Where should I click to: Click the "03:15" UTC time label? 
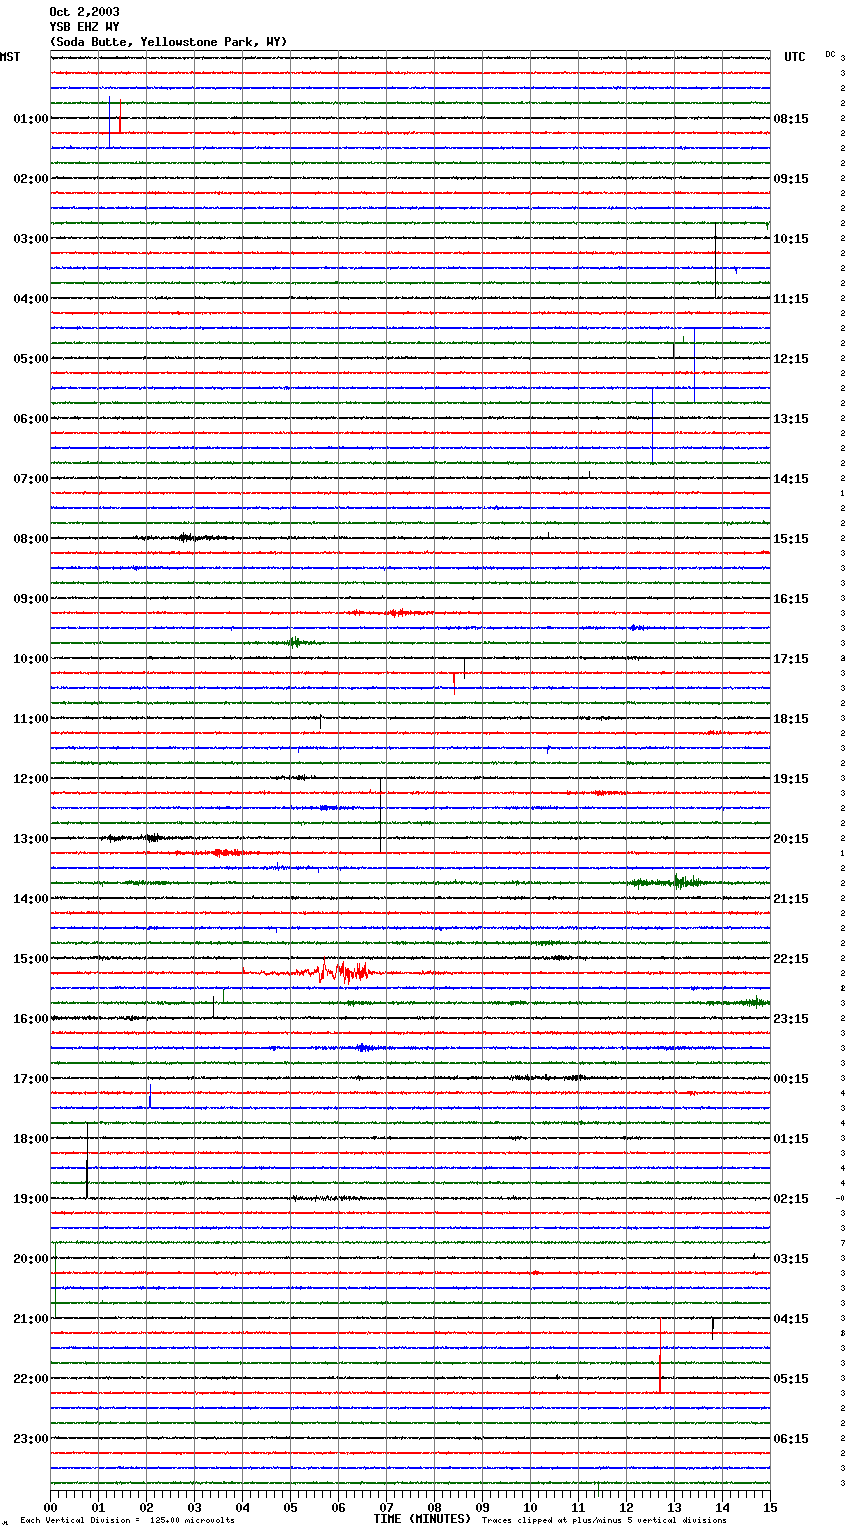pyautogui.click(x=791, y=1259)
